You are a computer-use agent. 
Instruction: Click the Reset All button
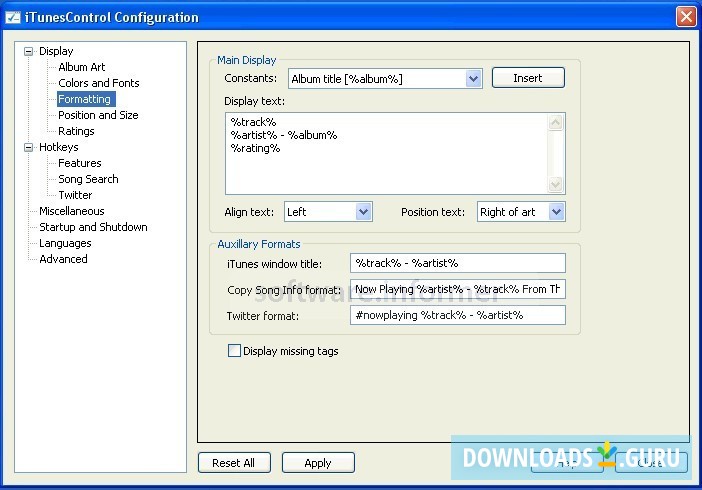tap(234, 463)
